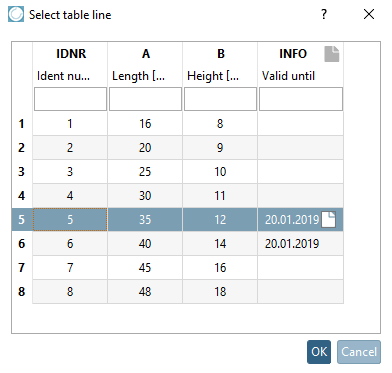The width and height of the screenshot is (392, 373).
Task: Open the document icon in row 5
Action: pos(328,219)
